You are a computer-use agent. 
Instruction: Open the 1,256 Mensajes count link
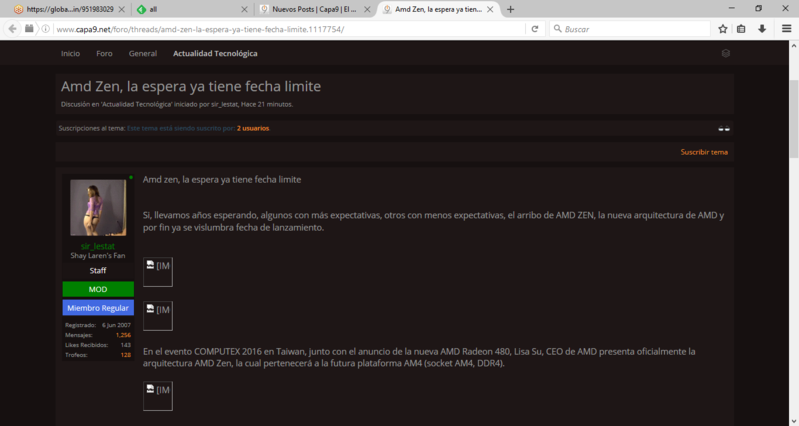pos(123,335)
